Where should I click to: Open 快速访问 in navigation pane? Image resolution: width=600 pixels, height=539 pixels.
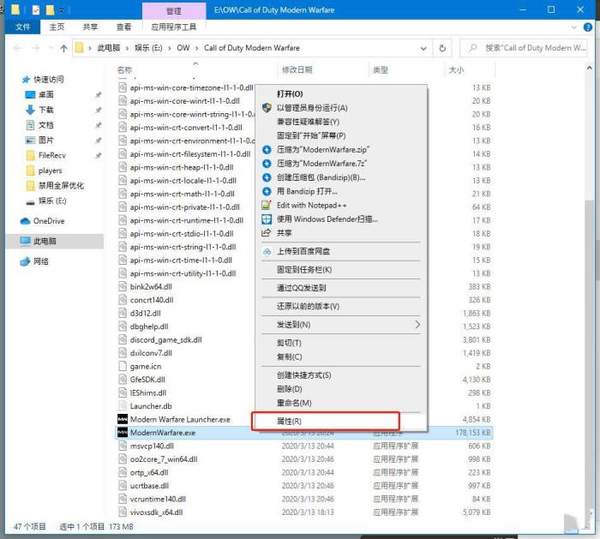tap(49, 79)
